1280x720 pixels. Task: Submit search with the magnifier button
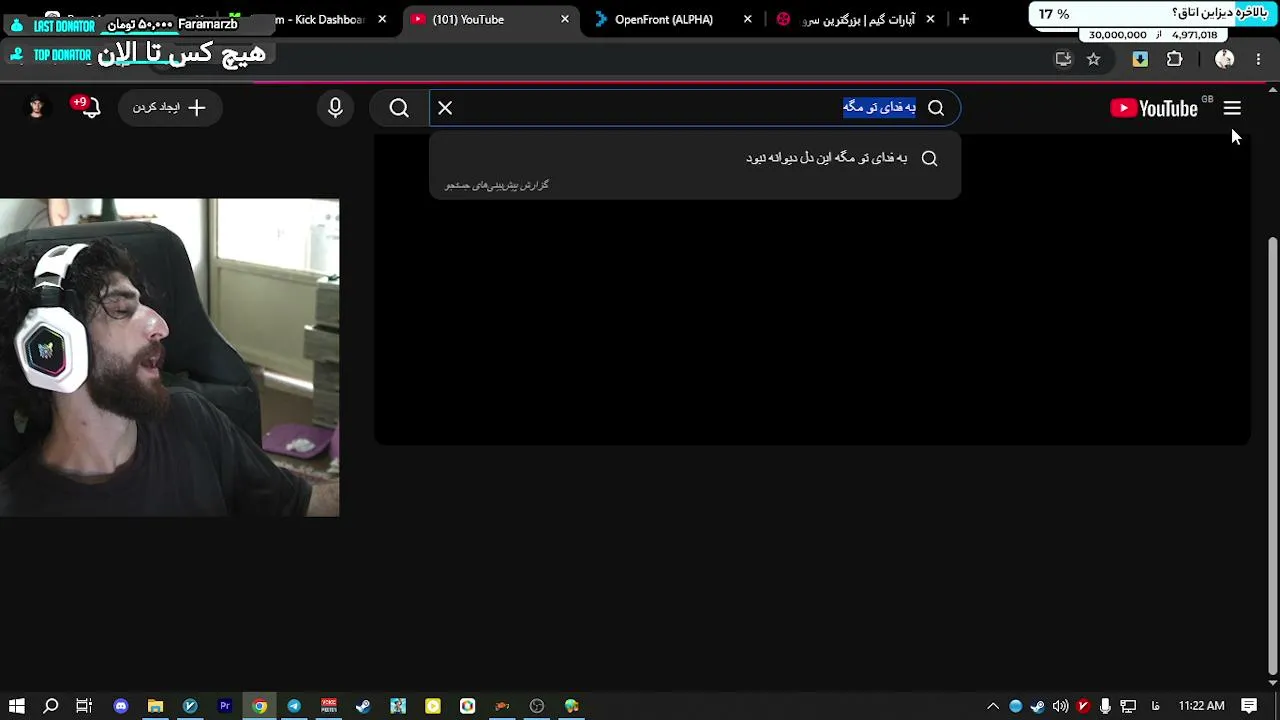click(x=399, y=108)
